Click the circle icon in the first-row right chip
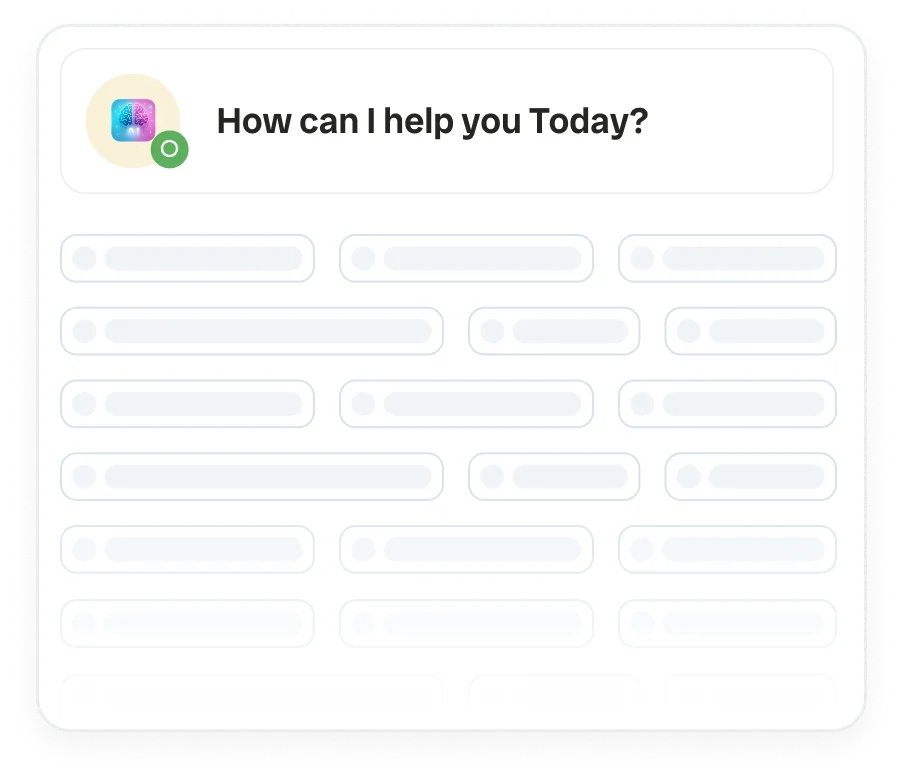The height and width of the screenshot is (780, 903). pyautogui.click(x=642, y=258)
